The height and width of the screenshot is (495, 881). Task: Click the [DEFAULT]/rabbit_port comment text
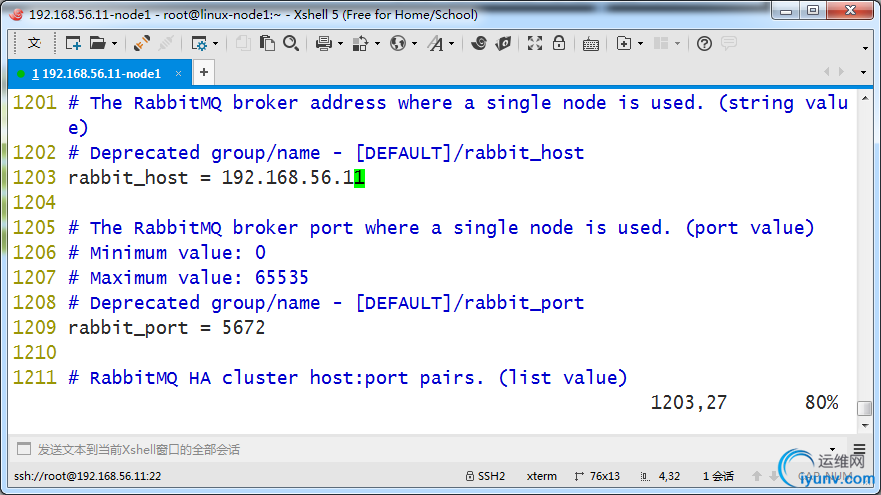pyautogui.click(x=470, y=303)
